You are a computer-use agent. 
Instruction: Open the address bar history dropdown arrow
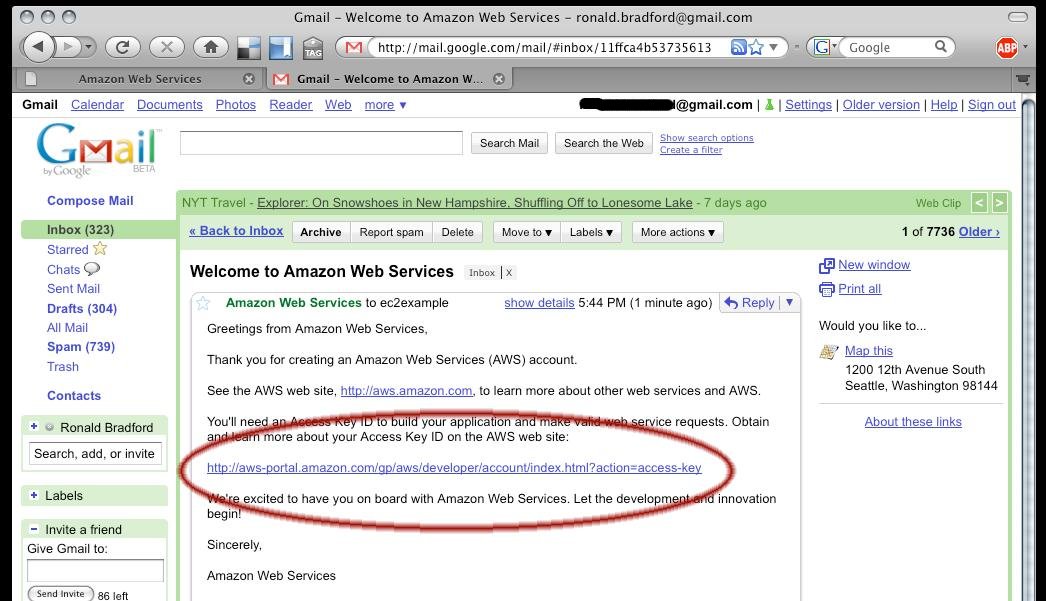click(774, 47)
